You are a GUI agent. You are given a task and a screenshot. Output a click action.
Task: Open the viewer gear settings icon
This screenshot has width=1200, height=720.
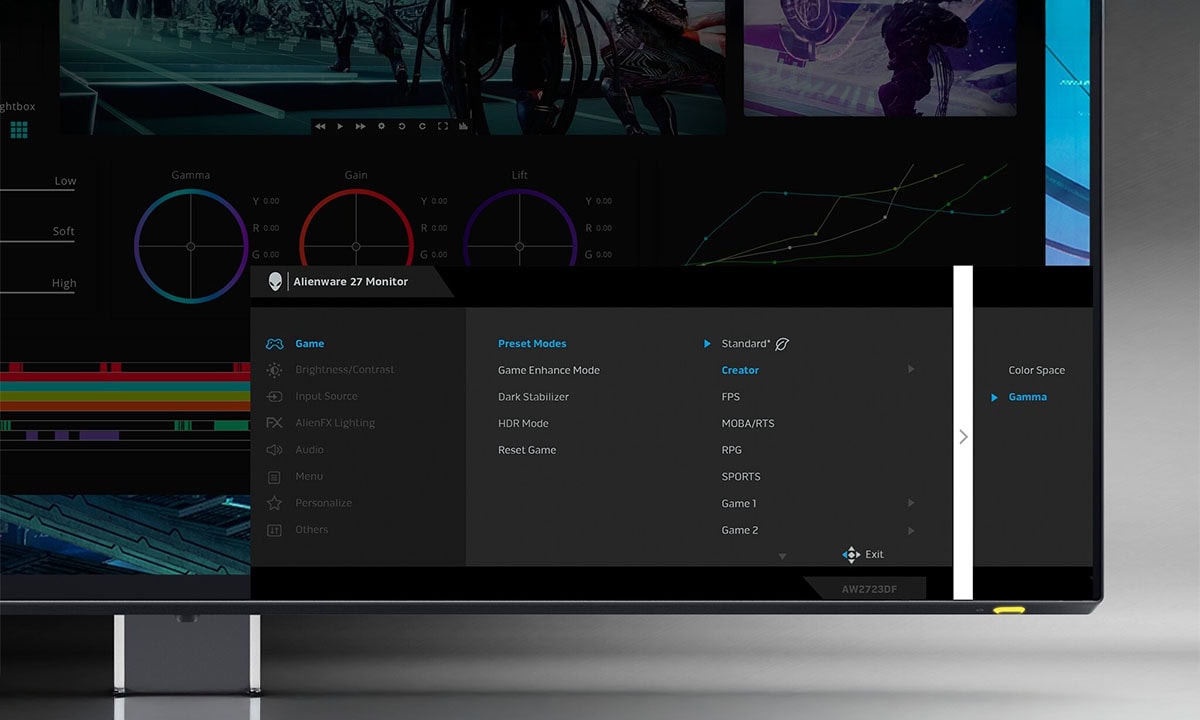pos(381,126)
